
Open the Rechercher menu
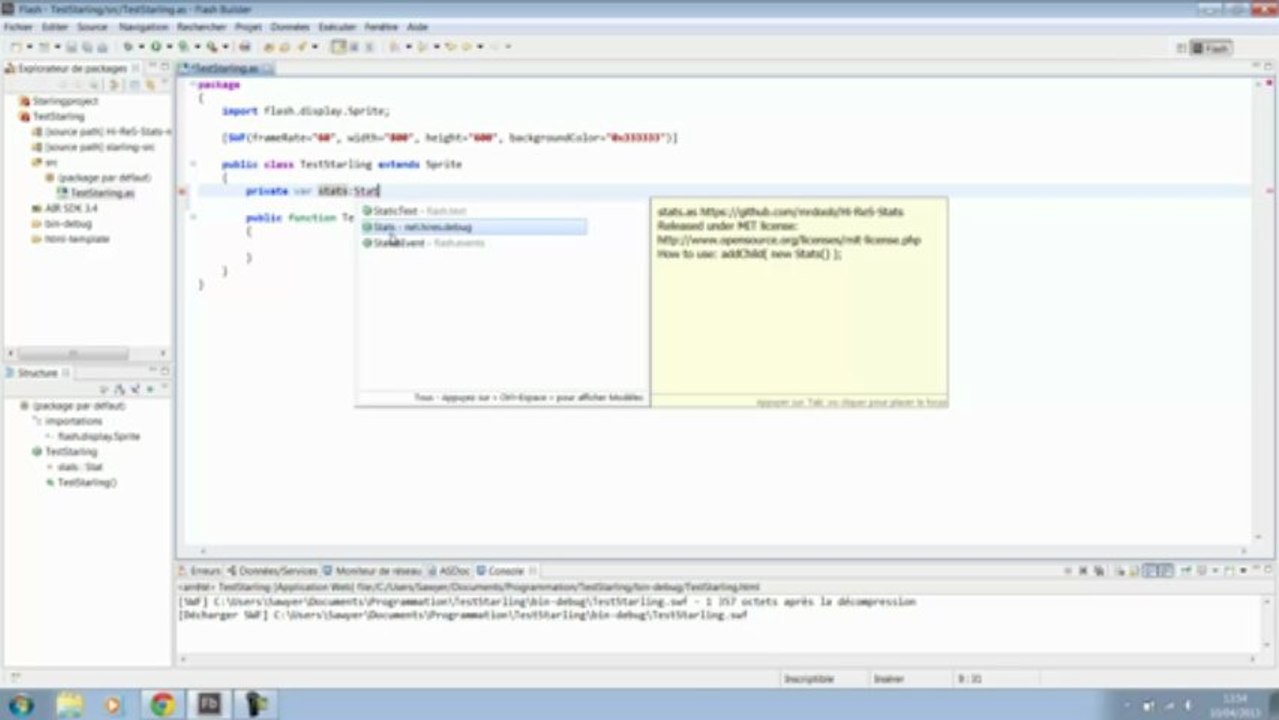201,27
